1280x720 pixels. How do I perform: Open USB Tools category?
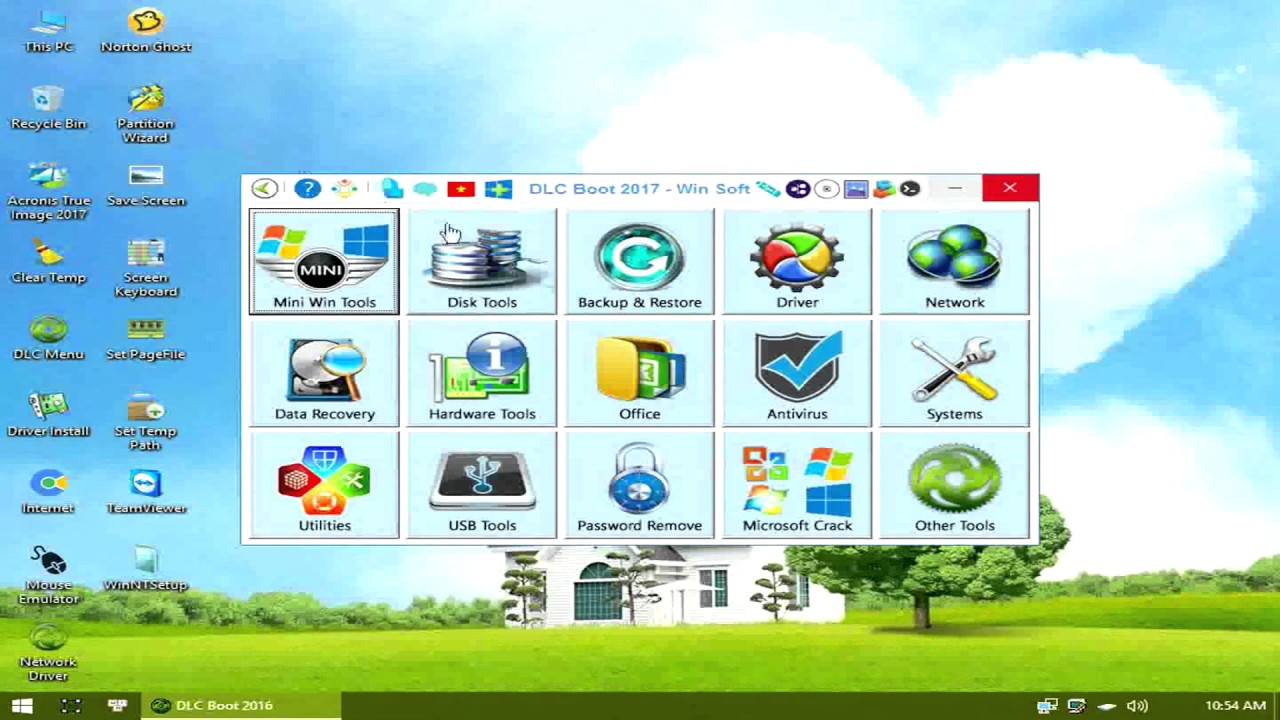[x=482, y=486]
